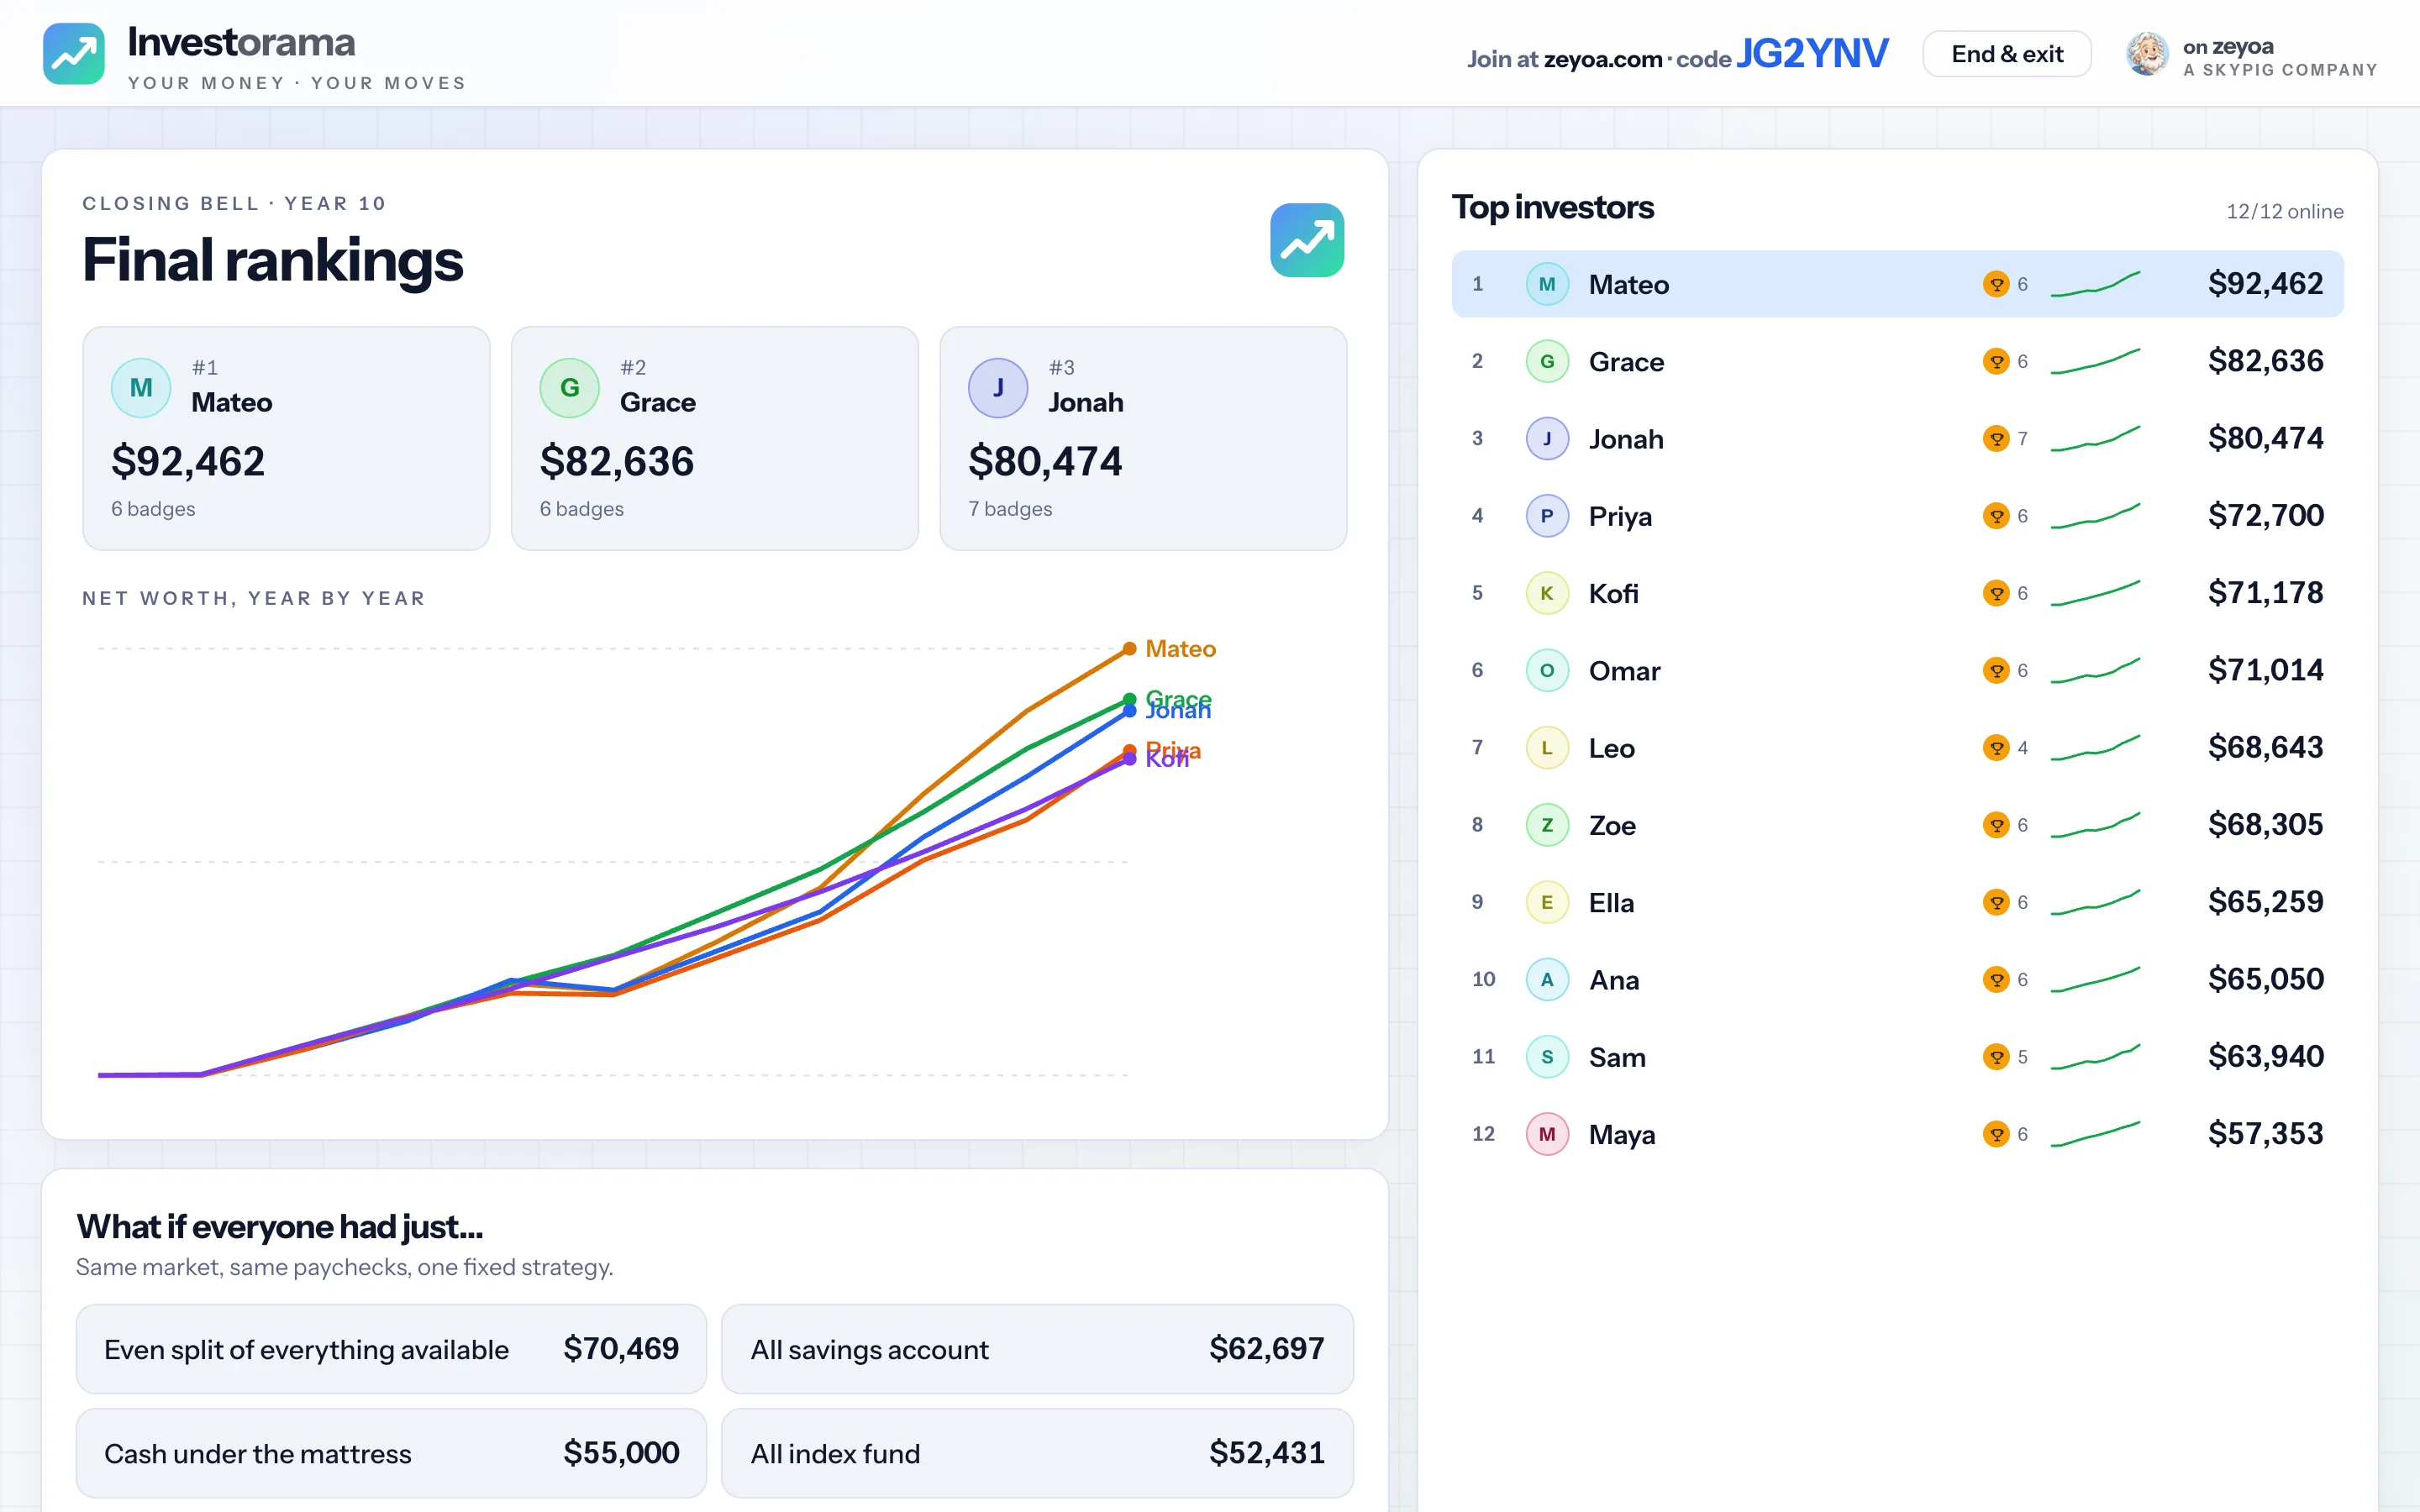Click the 'Top investors' heading
Image resolution: width=2420 pixels, height=1512 pixels.
(1553, 208)
